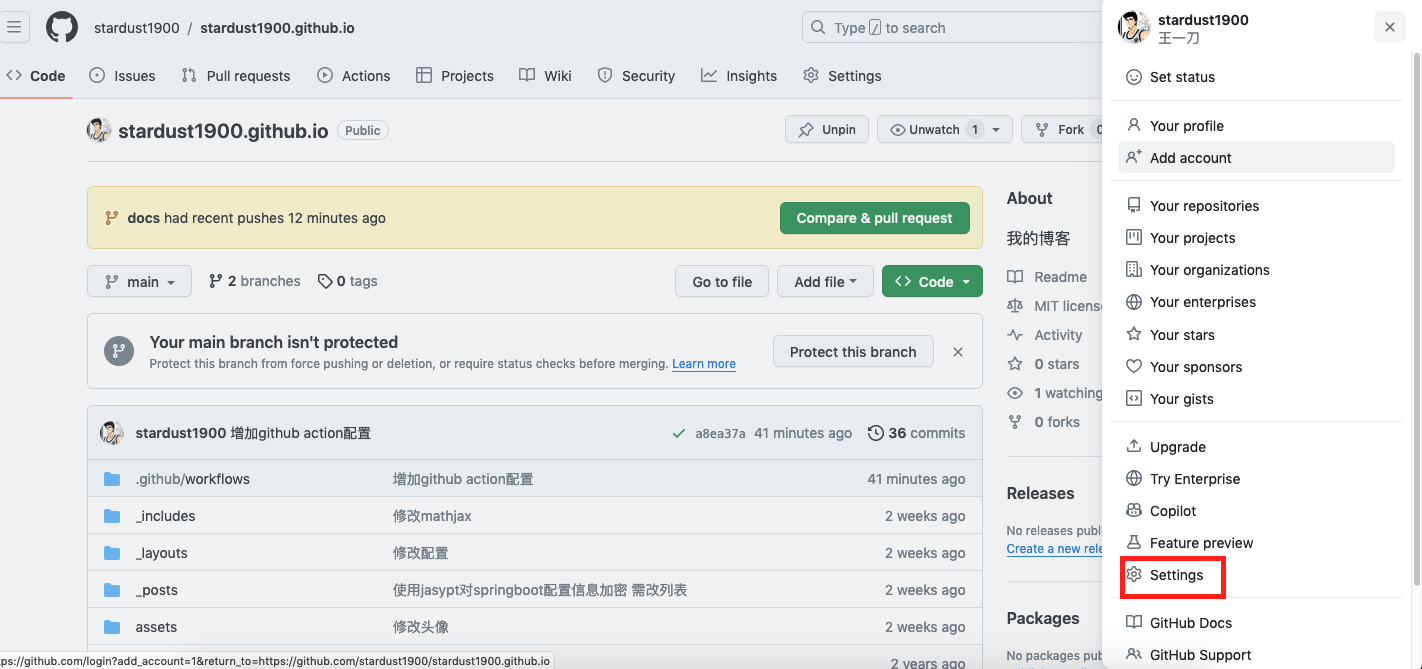Dismiss the branch protection banner
Viewport: 1422px width, 669px height.
pos(958,352)
